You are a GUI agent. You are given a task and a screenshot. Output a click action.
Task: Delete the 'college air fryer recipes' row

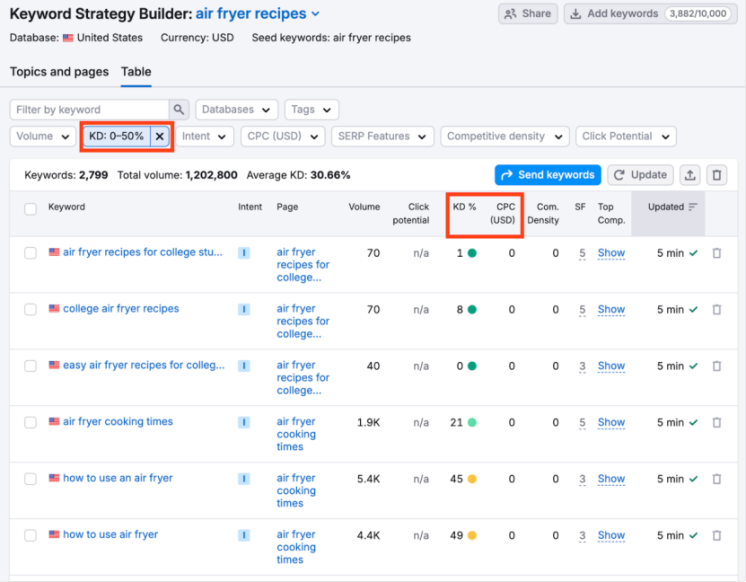[x=716, y=310]
